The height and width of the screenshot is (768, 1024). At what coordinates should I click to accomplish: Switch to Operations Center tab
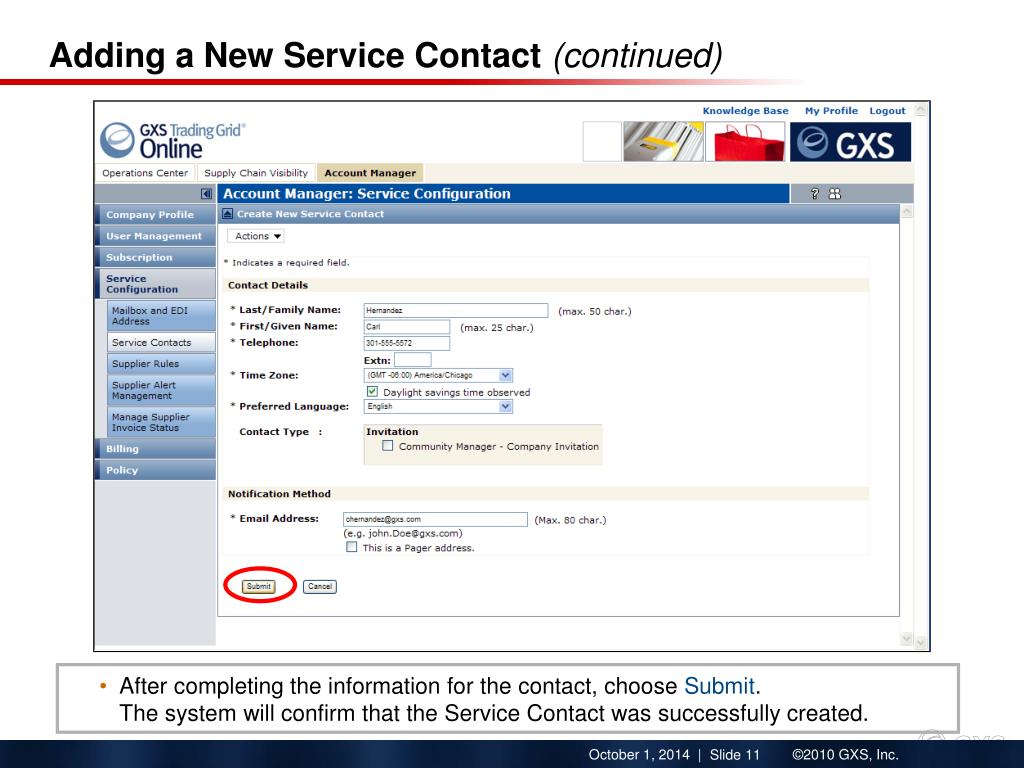click(145, 173)
